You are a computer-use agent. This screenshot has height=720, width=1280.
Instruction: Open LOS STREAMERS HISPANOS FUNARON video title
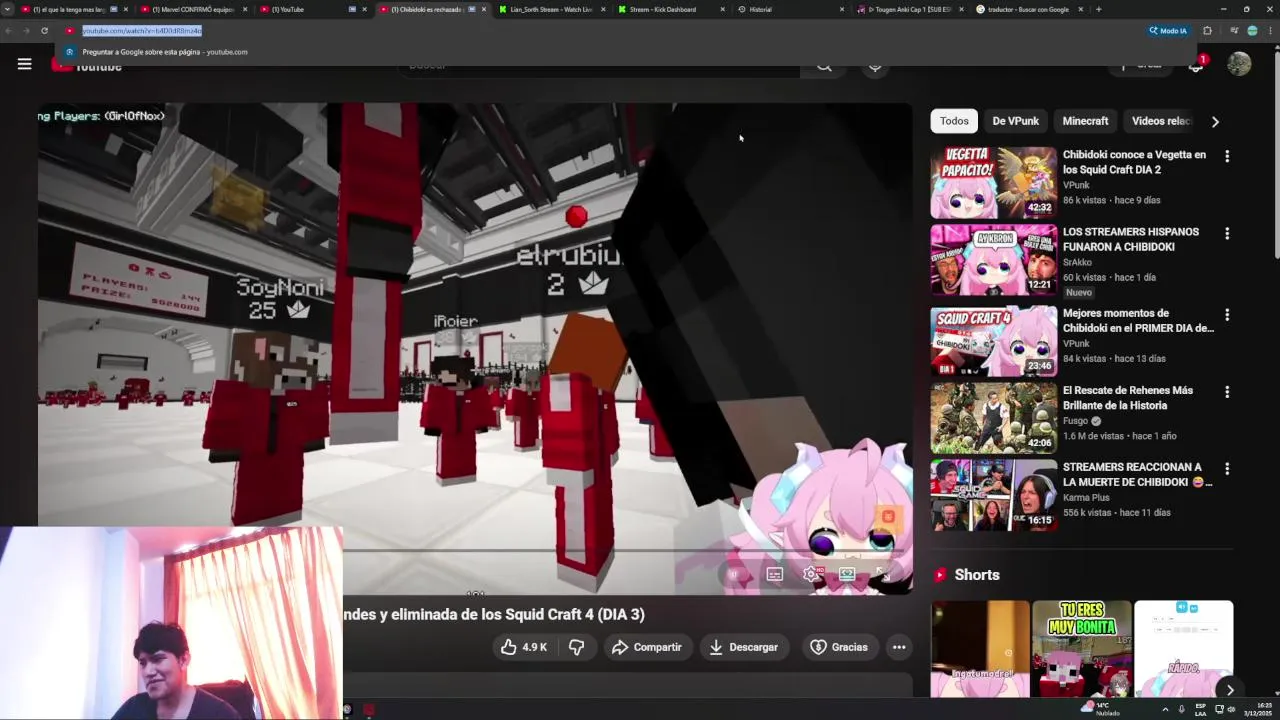tap(1131, 239)
